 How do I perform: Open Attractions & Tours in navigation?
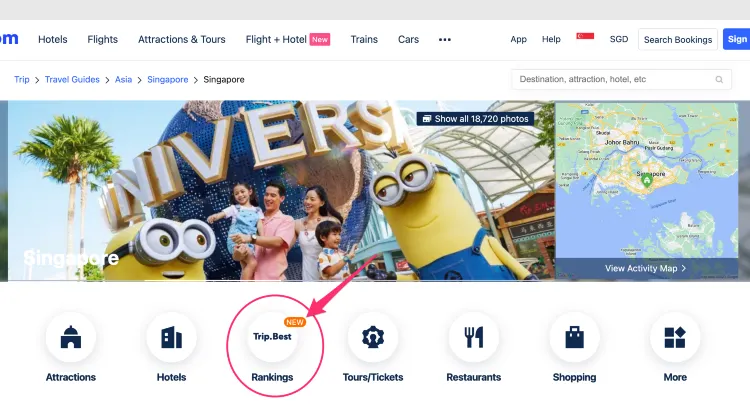coord(182,39)
